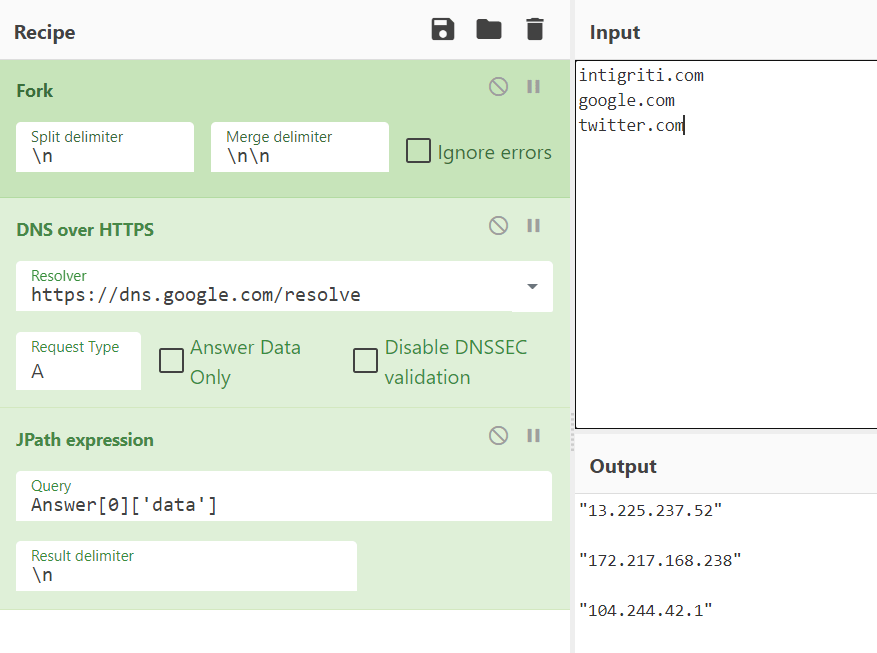Click the Recipe panel heading
This screenshot has height=653, width=877.
click(45, 32)
